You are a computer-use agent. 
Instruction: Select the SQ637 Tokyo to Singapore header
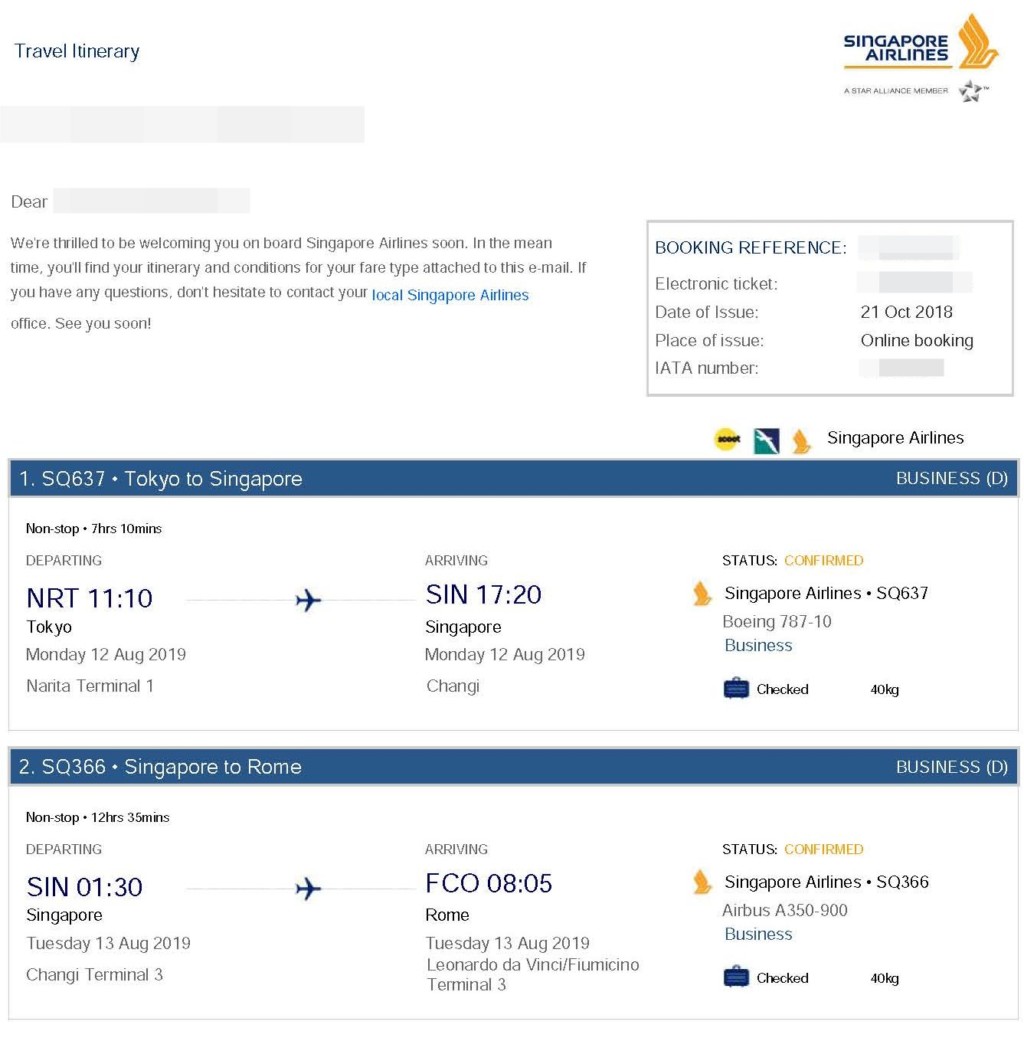click(161, 479)
